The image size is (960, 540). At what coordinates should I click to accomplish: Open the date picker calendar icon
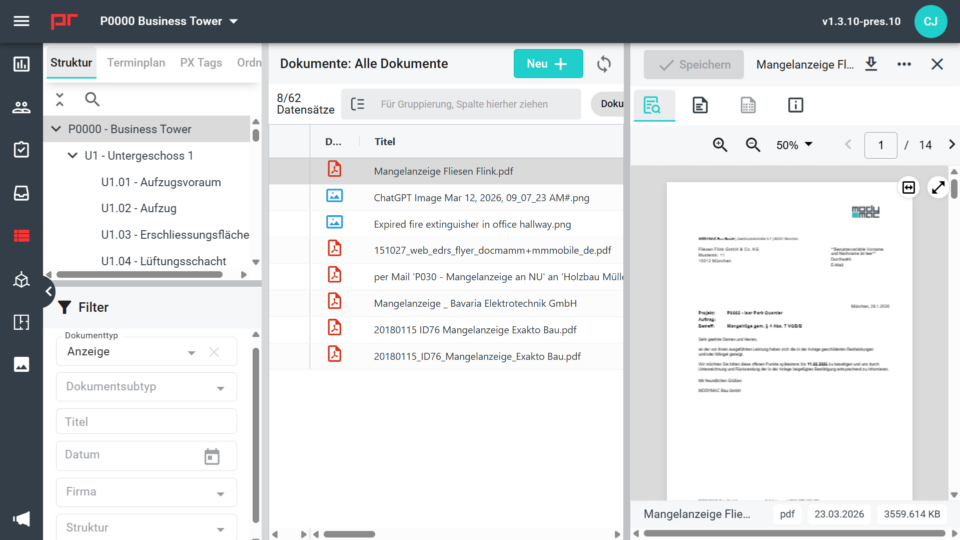[x=212, y=456]
